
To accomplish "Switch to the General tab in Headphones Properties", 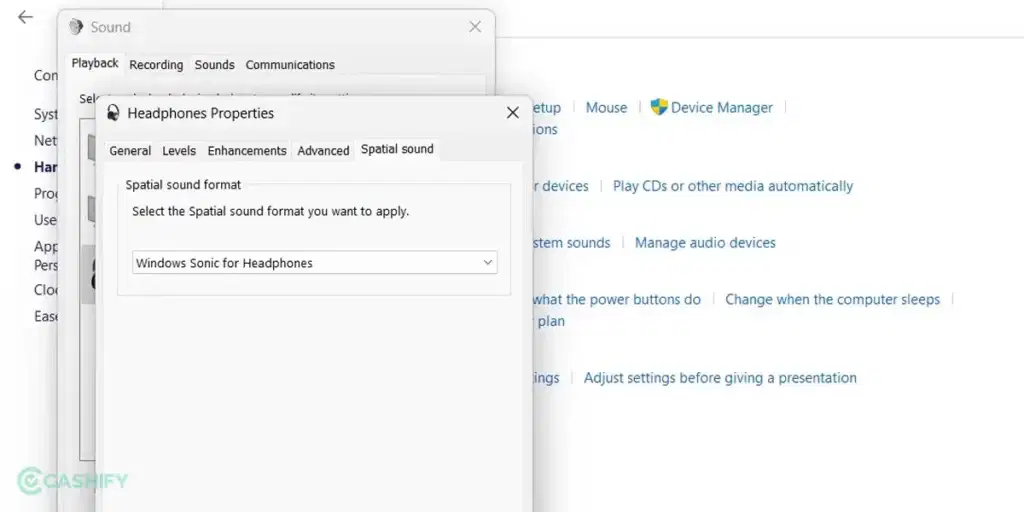I will tap(130, 151).
